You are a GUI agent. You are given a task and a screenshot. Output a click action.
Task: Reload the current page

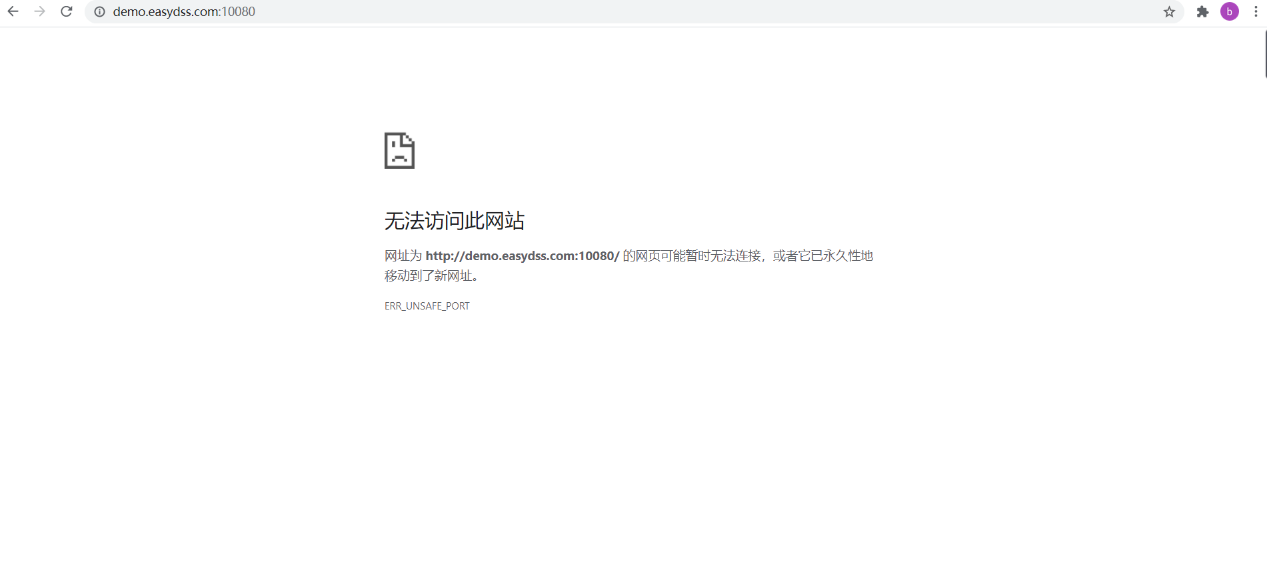point(67,11)
